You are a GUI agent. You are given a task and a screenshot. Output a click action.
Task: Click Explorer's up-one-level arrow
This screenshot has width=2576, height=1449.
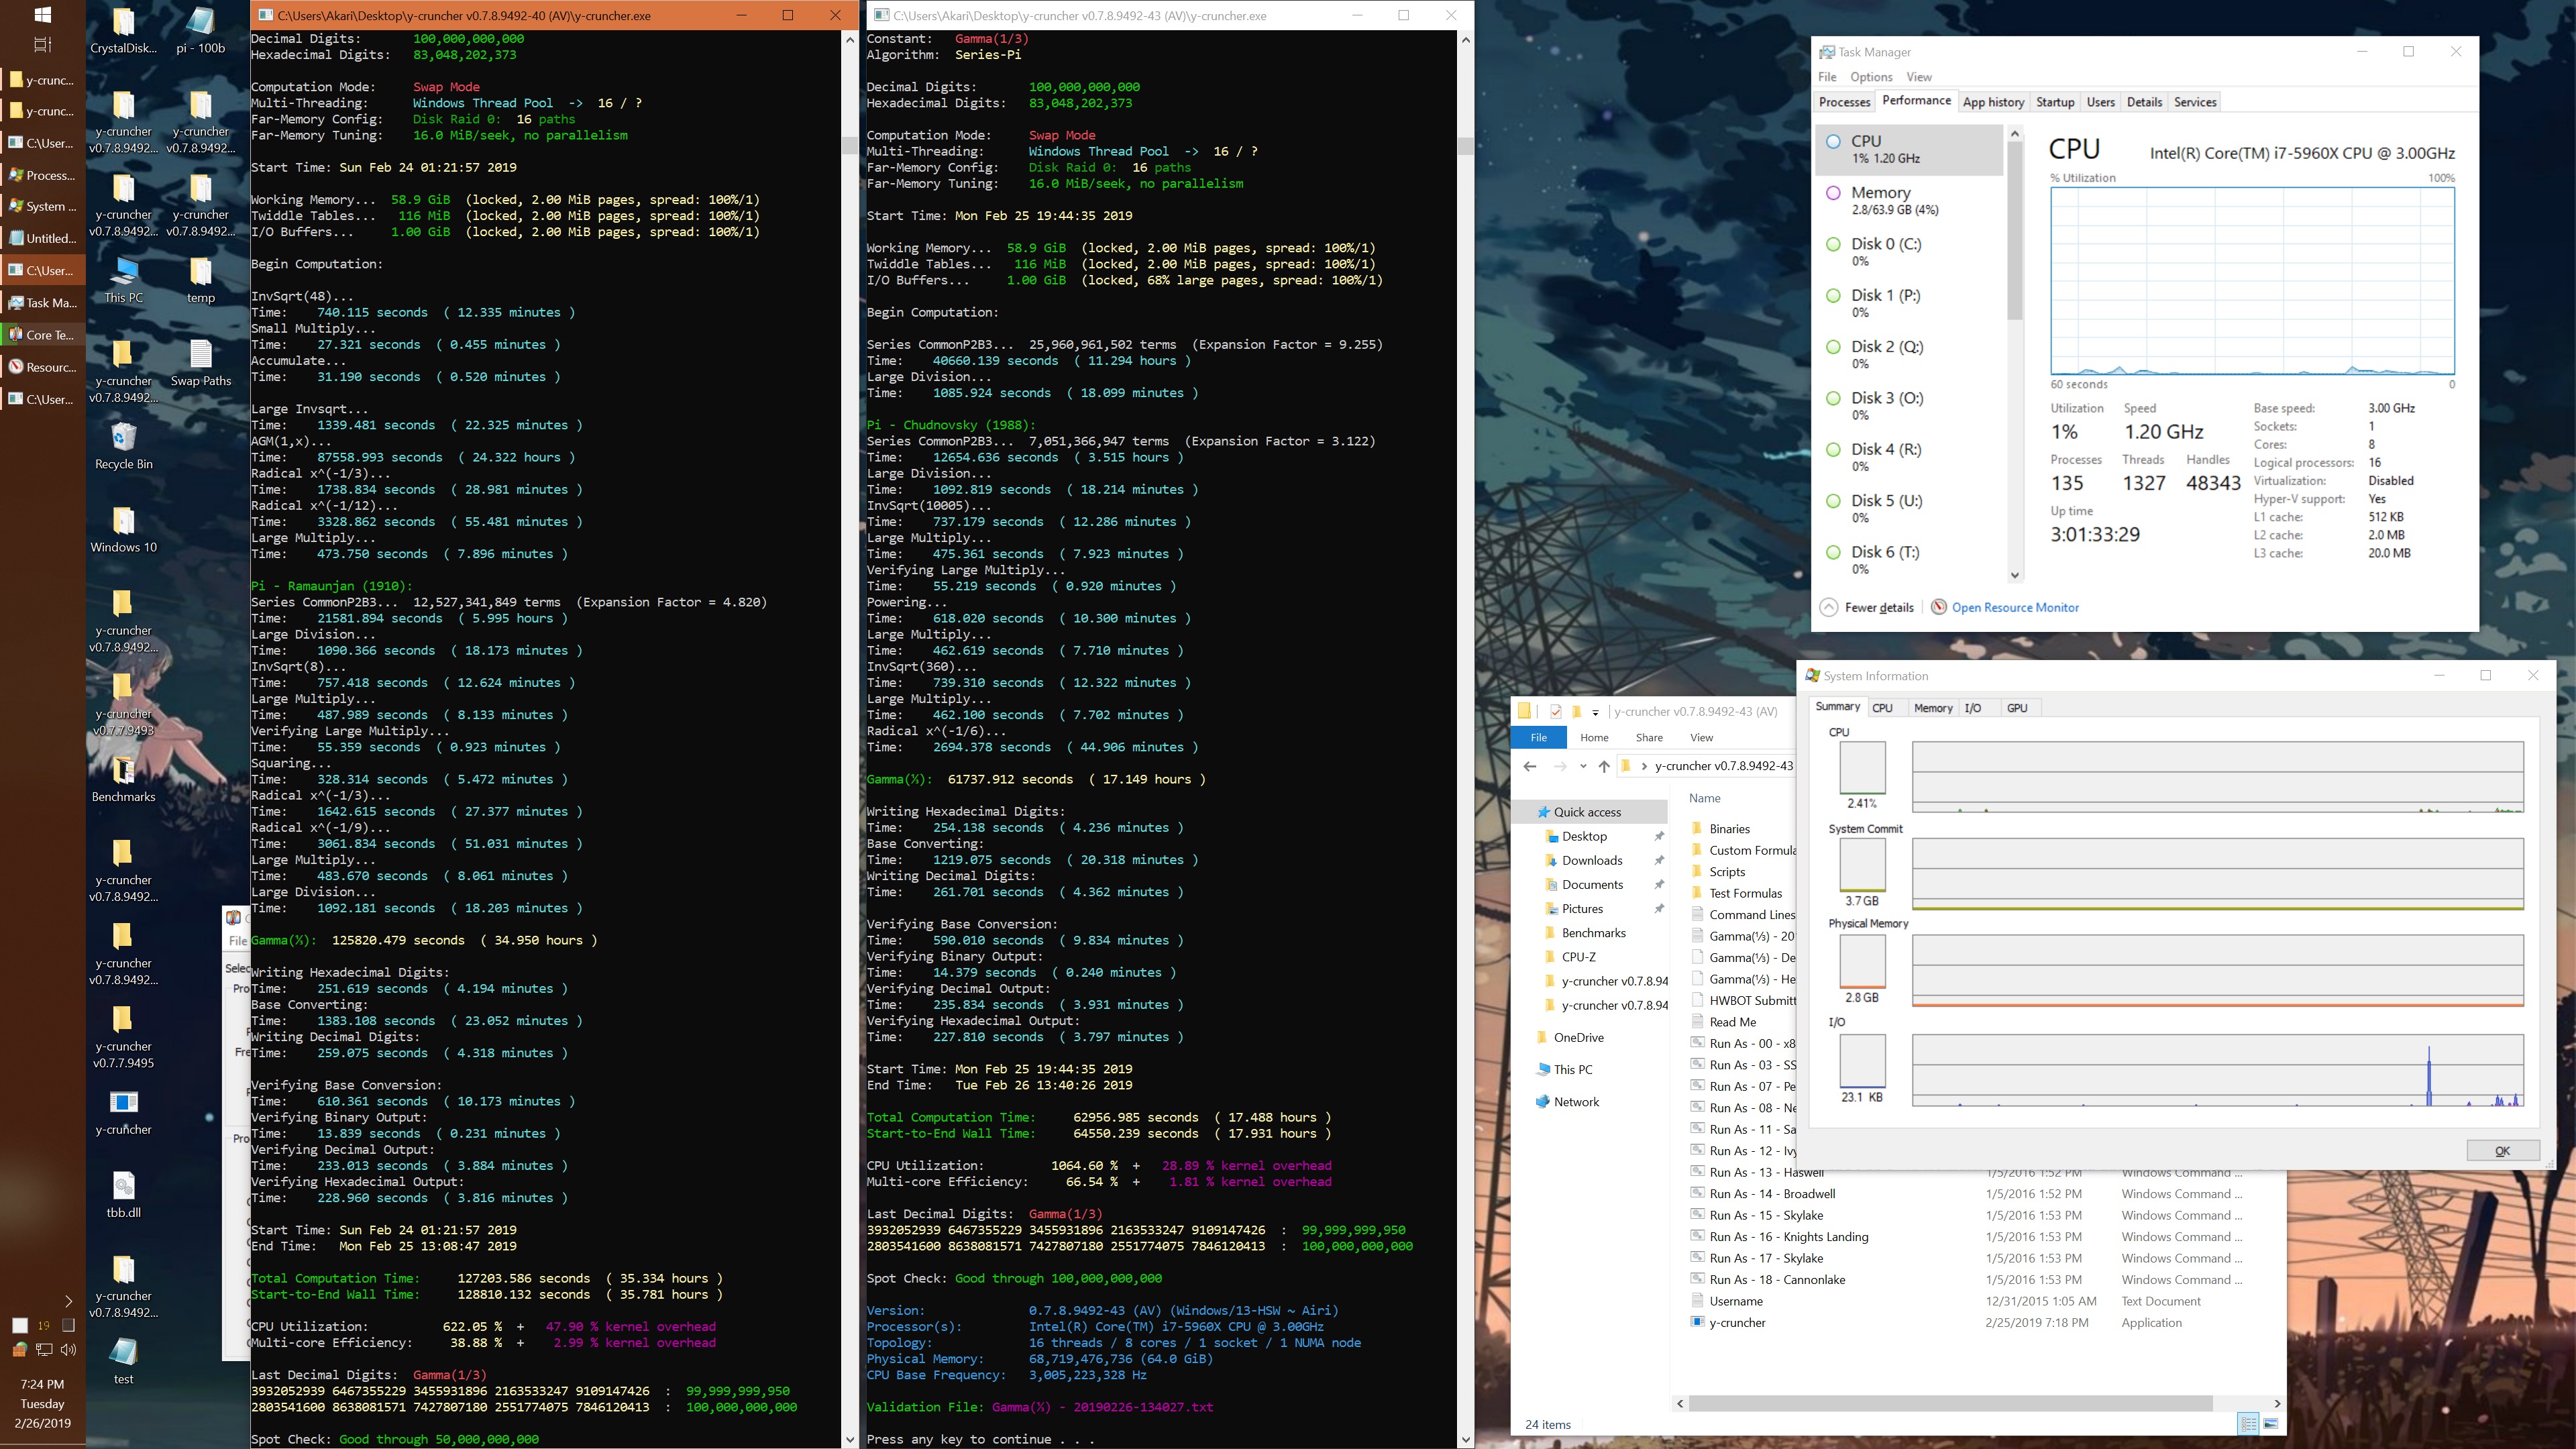pyautogui.click(x=1604, y=766)
